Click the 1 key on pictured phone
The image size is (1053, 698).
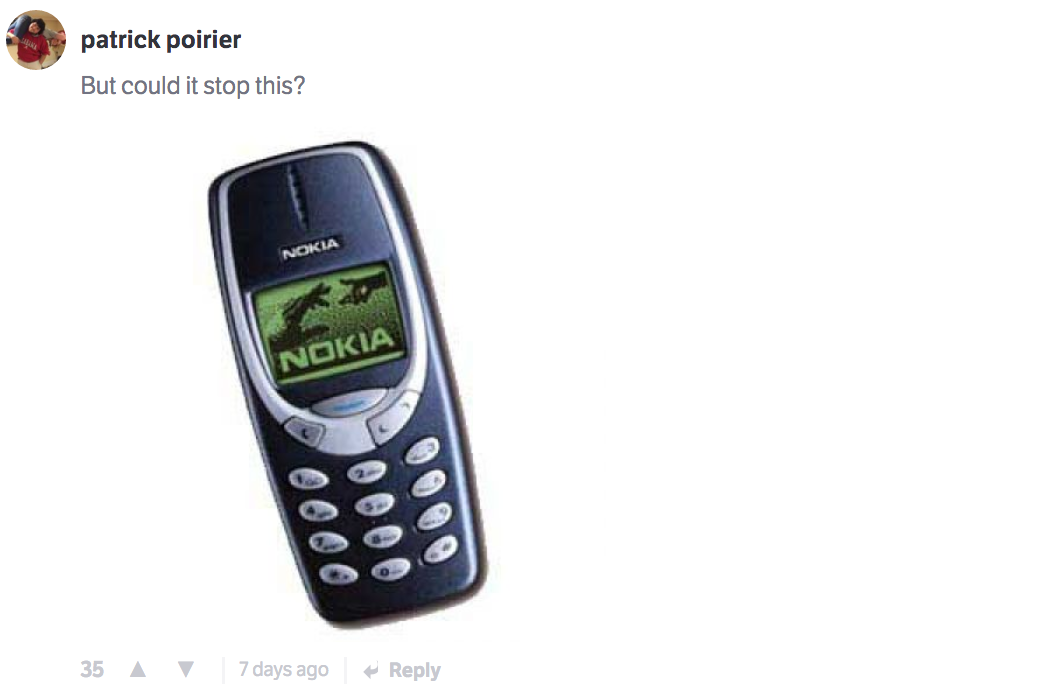[308, 480]
